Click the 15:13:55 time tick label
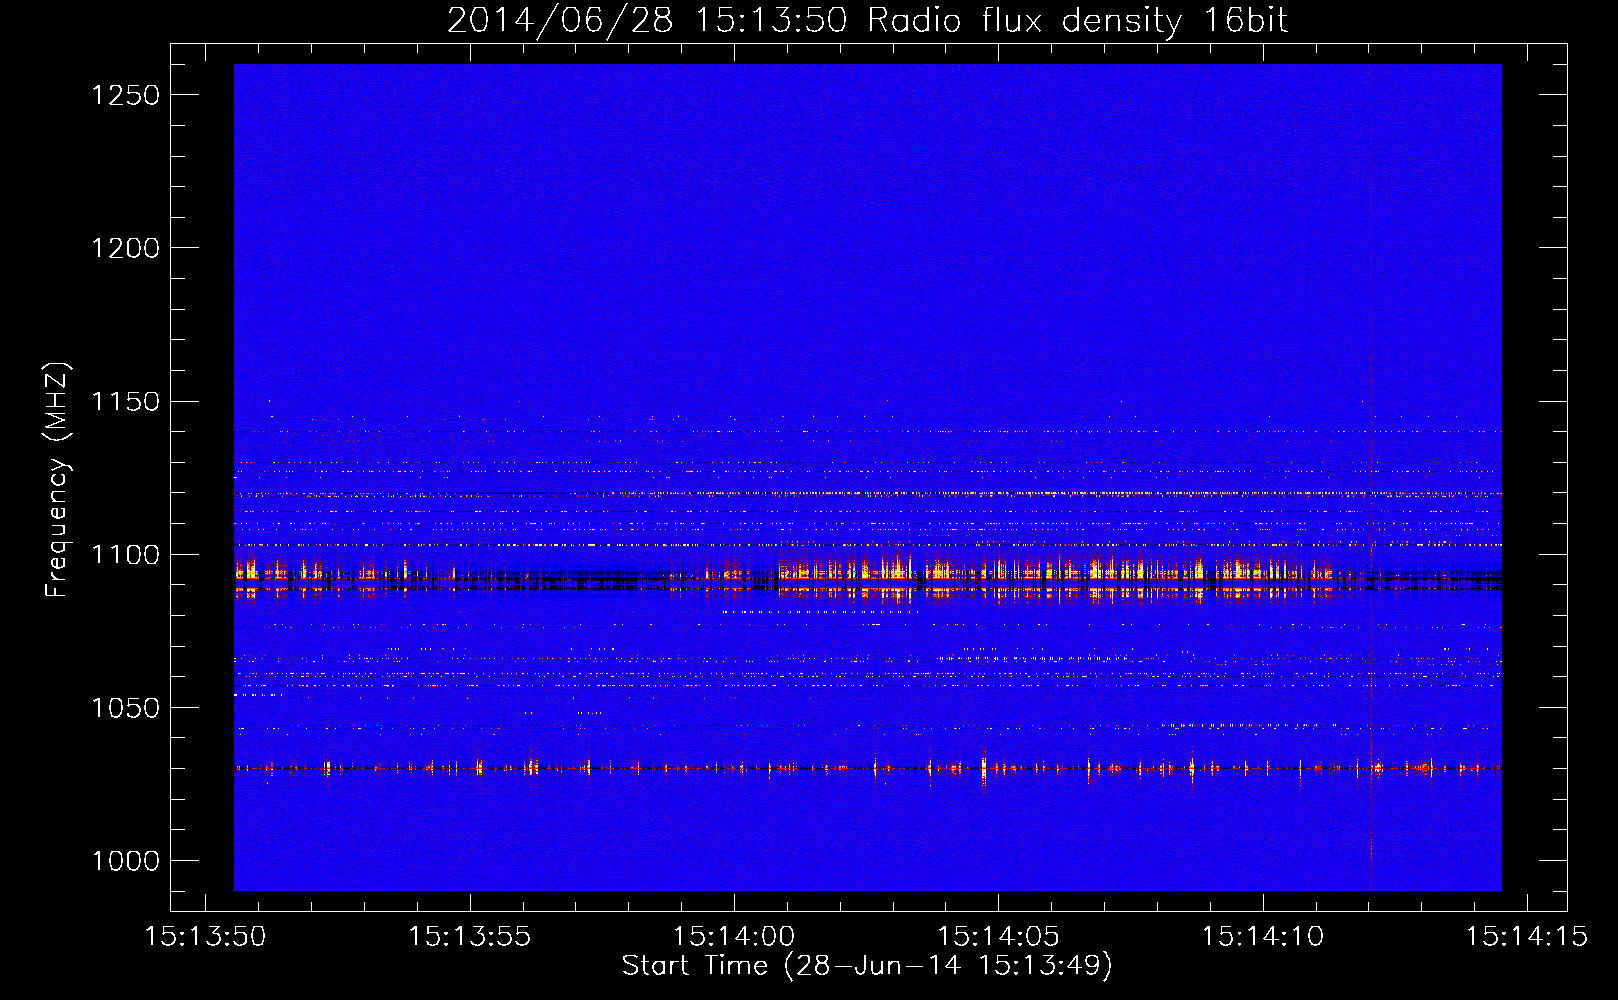 pos(470,936)
